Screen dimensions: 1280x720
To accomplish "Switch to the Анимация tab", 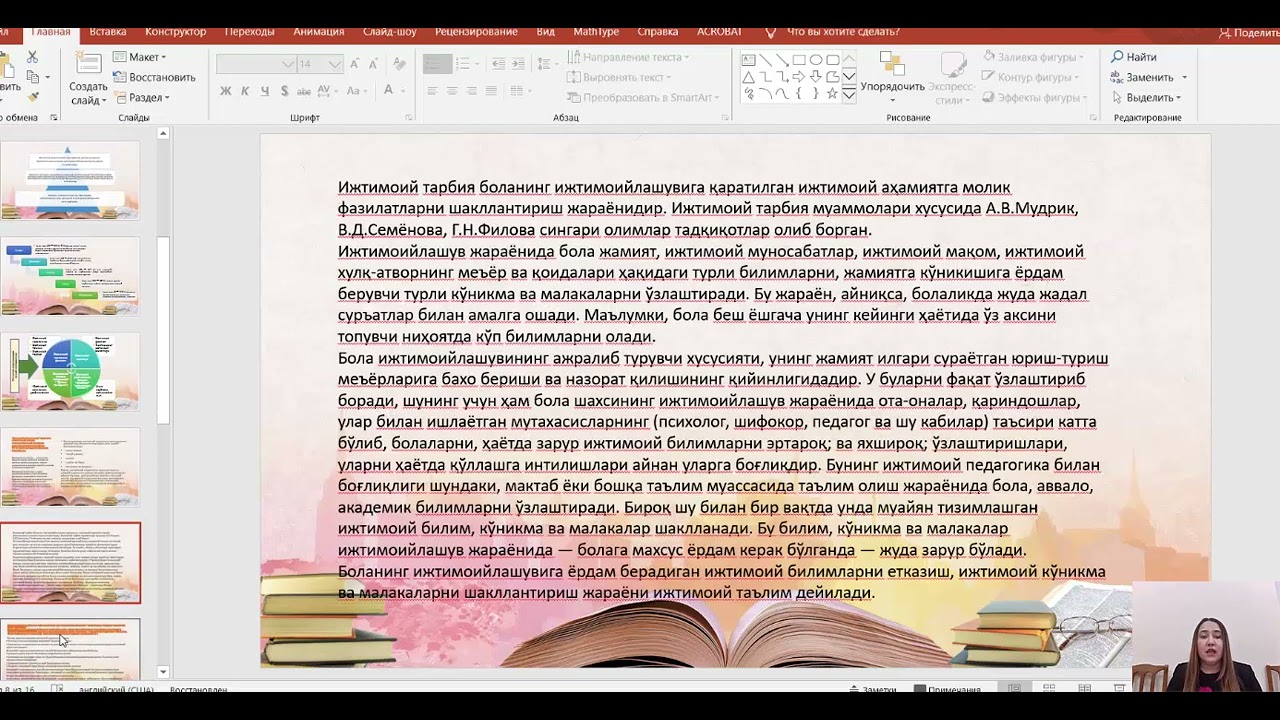I will pyautogui.click(x=318, y=32).
